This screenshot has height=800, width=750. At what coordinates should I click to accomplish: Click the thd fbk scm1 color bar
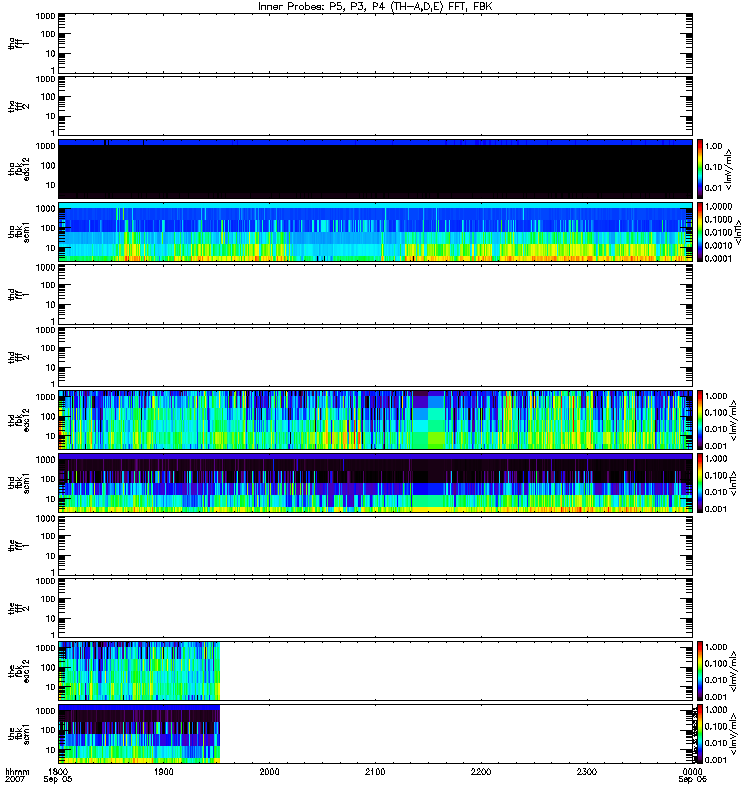pyautogui.click(x=700, y=483)
